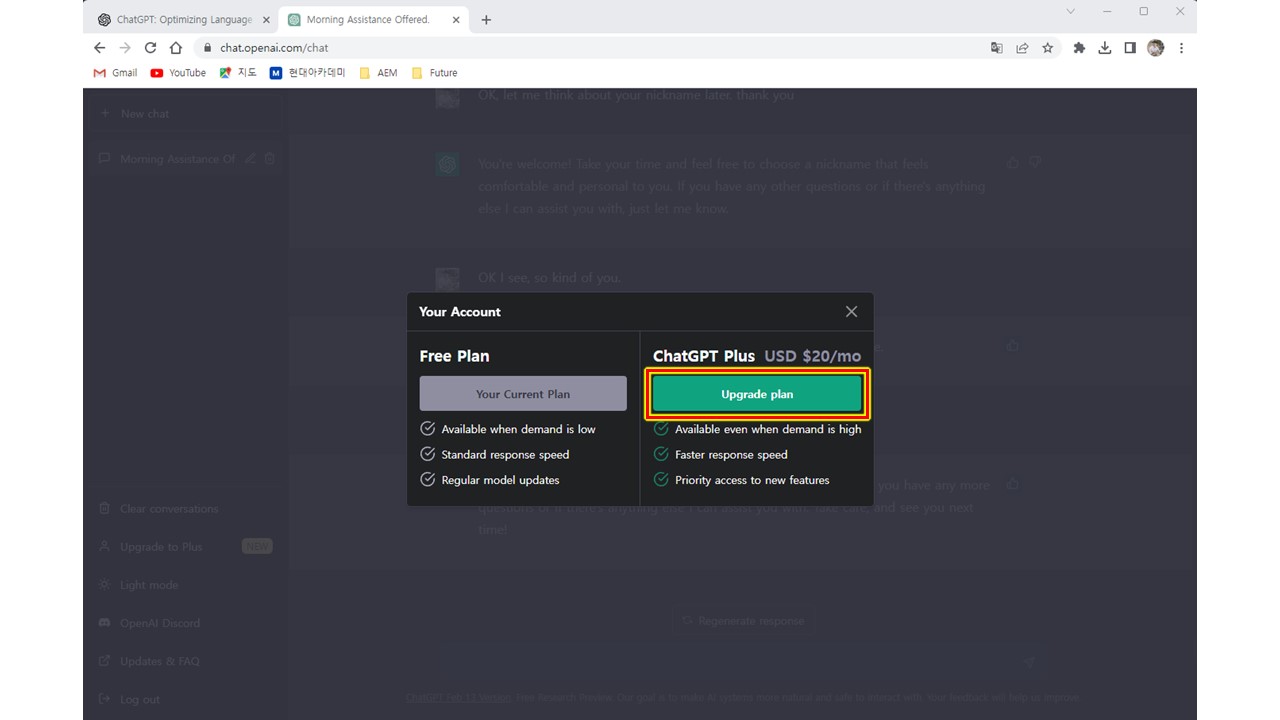Viewport: 1280px width, 720px height.
Task: Click the Regenerate response button
Action: pyautogui.click(x=742, y=621)
